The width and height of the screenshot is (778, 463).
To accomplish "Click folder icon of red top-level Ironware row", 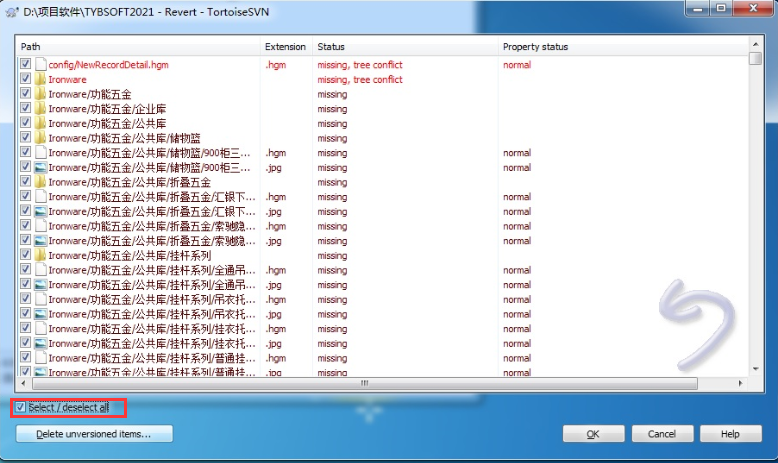I will coord(40,79).
